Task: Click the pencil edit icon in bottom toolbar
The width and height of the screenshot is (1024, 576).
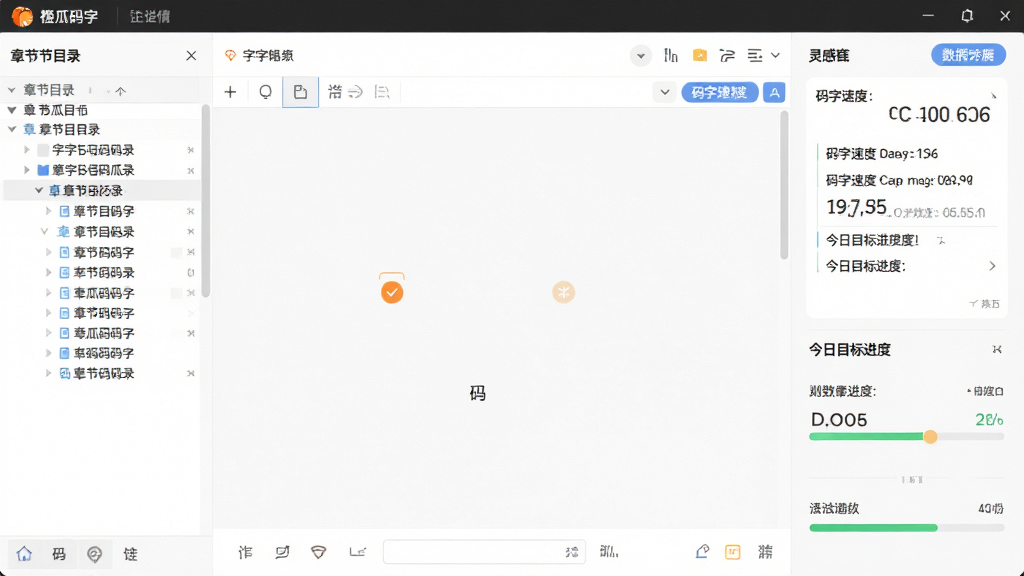Action: click(x=282, y=552)
